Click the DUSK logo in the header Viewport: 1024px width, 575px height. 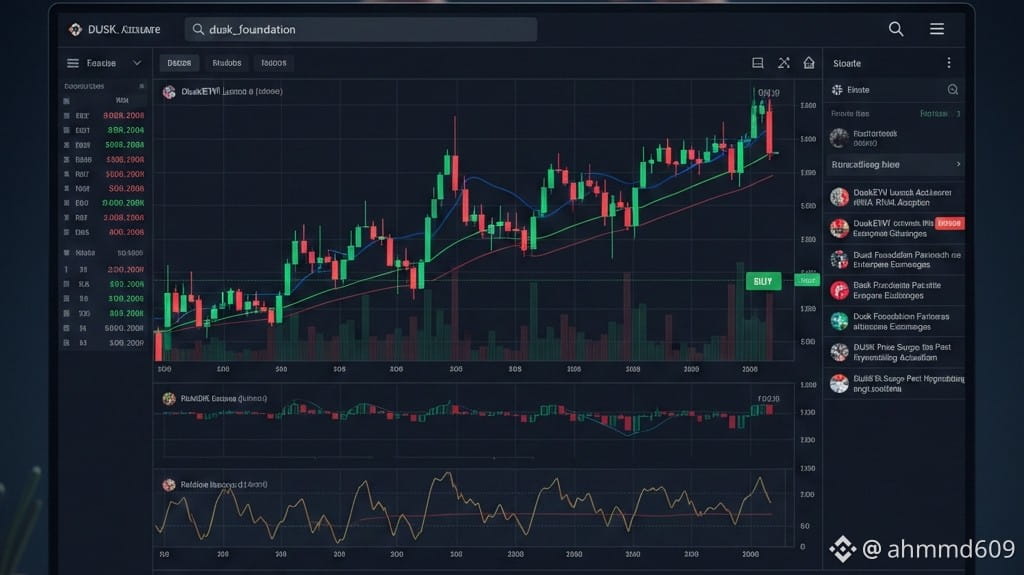click(76, 29)
